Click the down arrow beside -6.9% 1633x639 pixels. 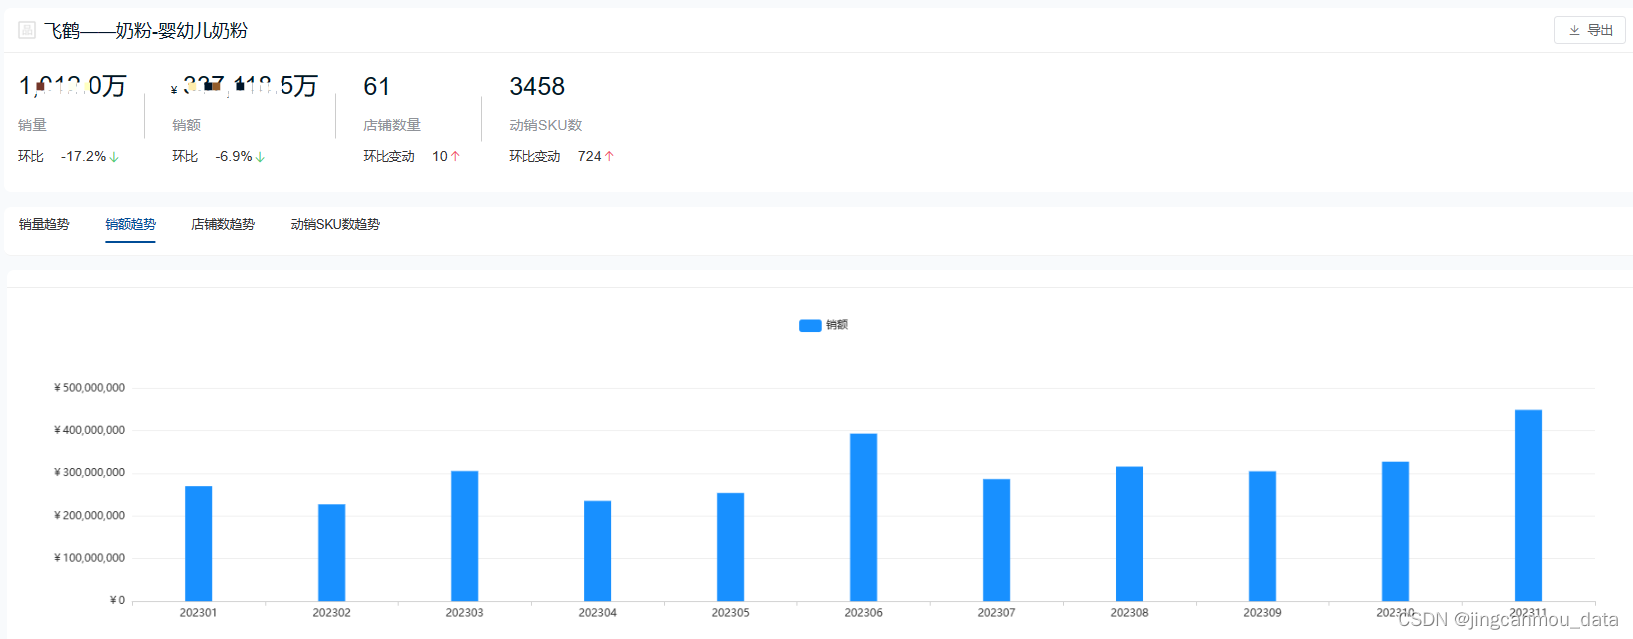[x=260, y=157]
